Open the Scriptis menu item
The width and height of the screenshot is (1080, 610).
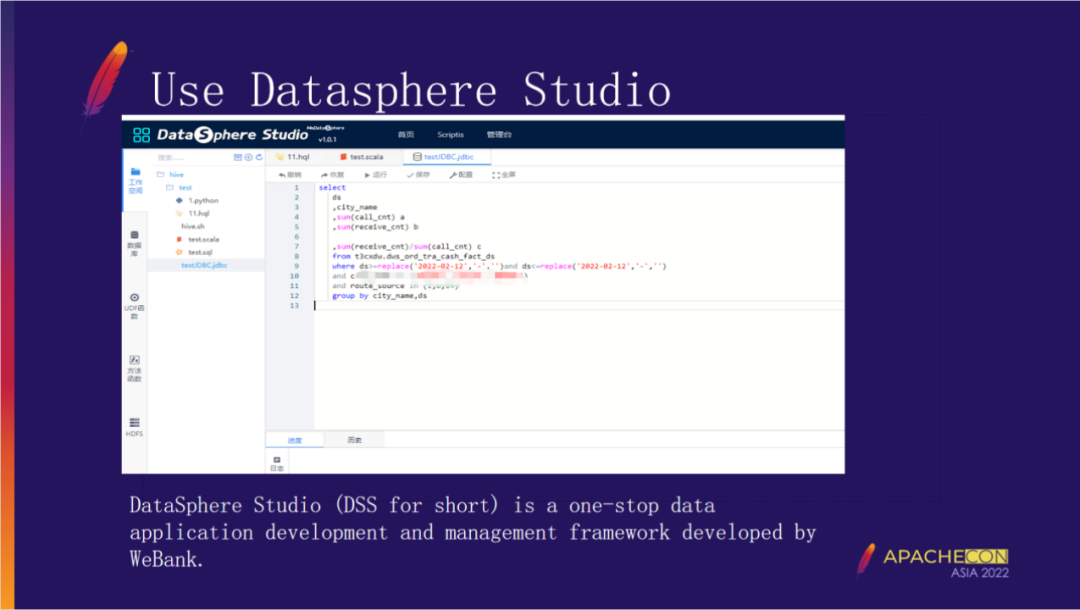pos(450,134)
